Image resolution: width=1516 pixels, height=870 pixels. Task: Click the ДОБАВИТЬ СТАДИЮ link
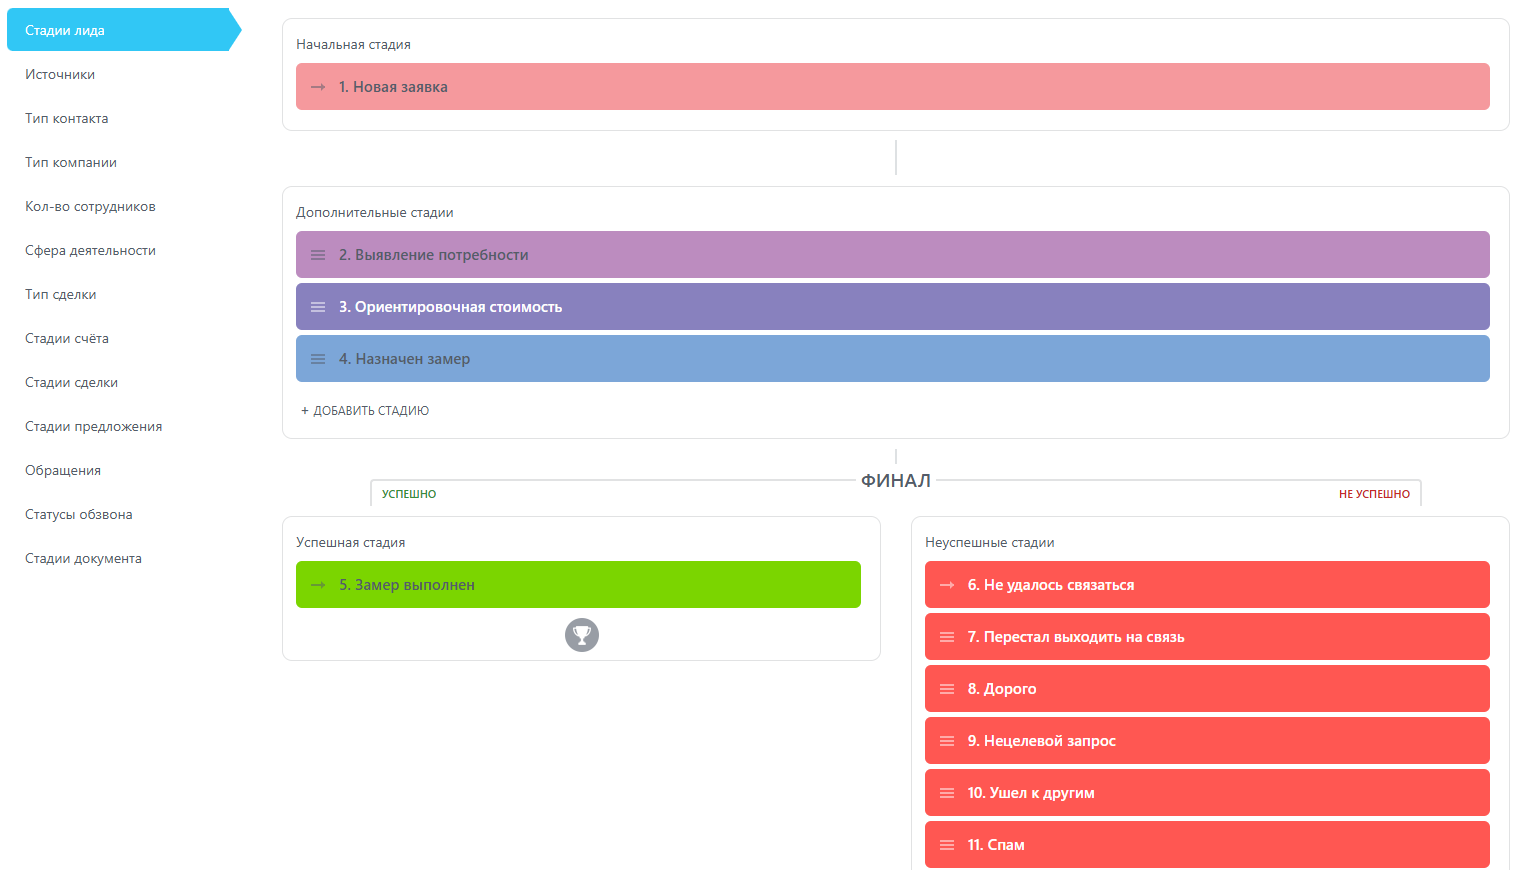(x=365, y=411)
